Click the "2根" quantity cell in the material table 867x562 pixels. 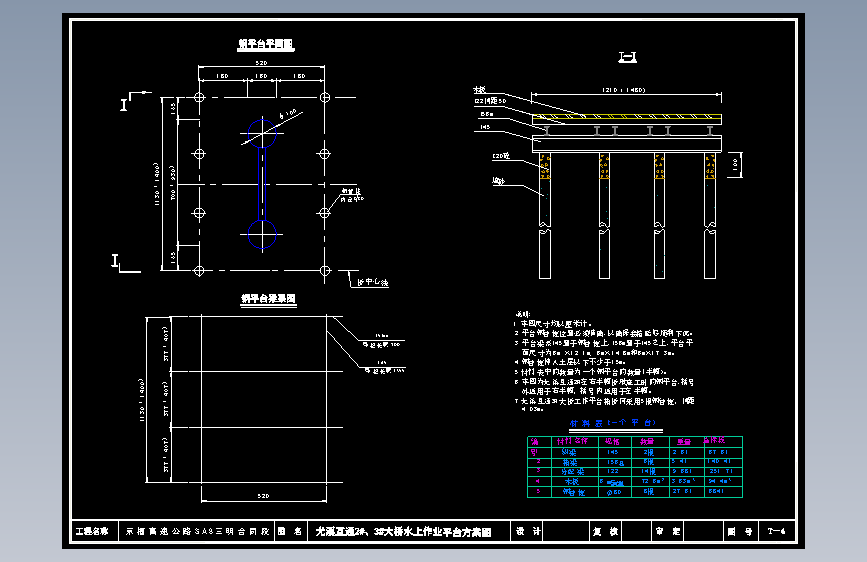649,452
